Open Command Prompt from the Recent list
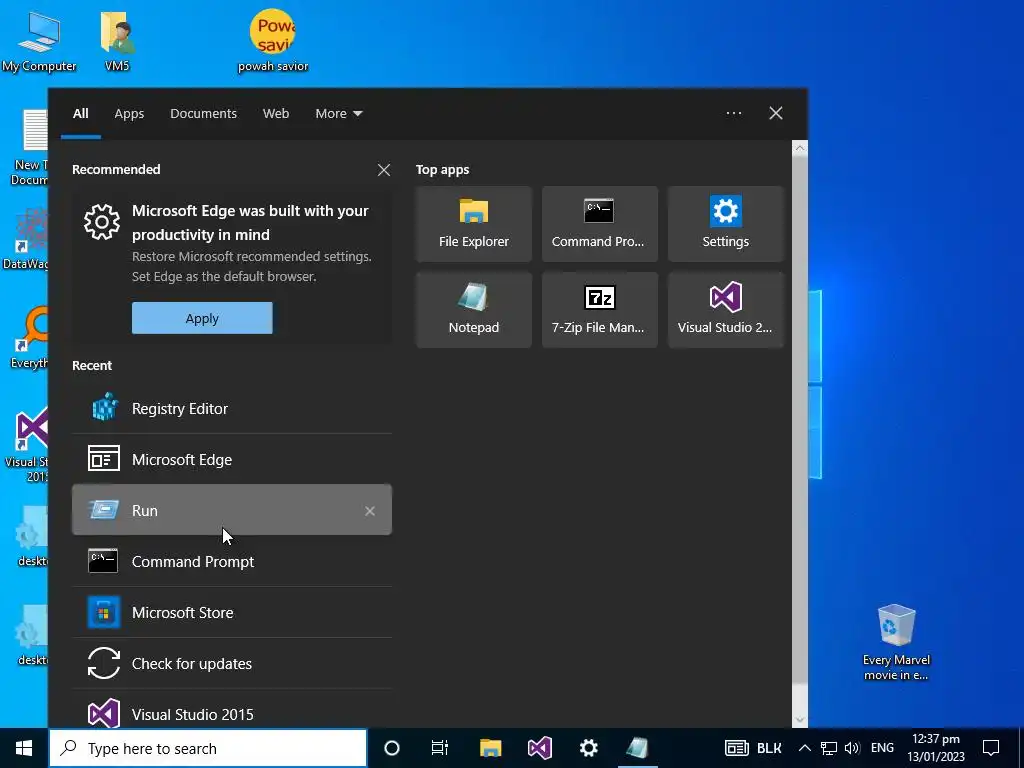The image size is (1024, 768). (x=232, y=562)
